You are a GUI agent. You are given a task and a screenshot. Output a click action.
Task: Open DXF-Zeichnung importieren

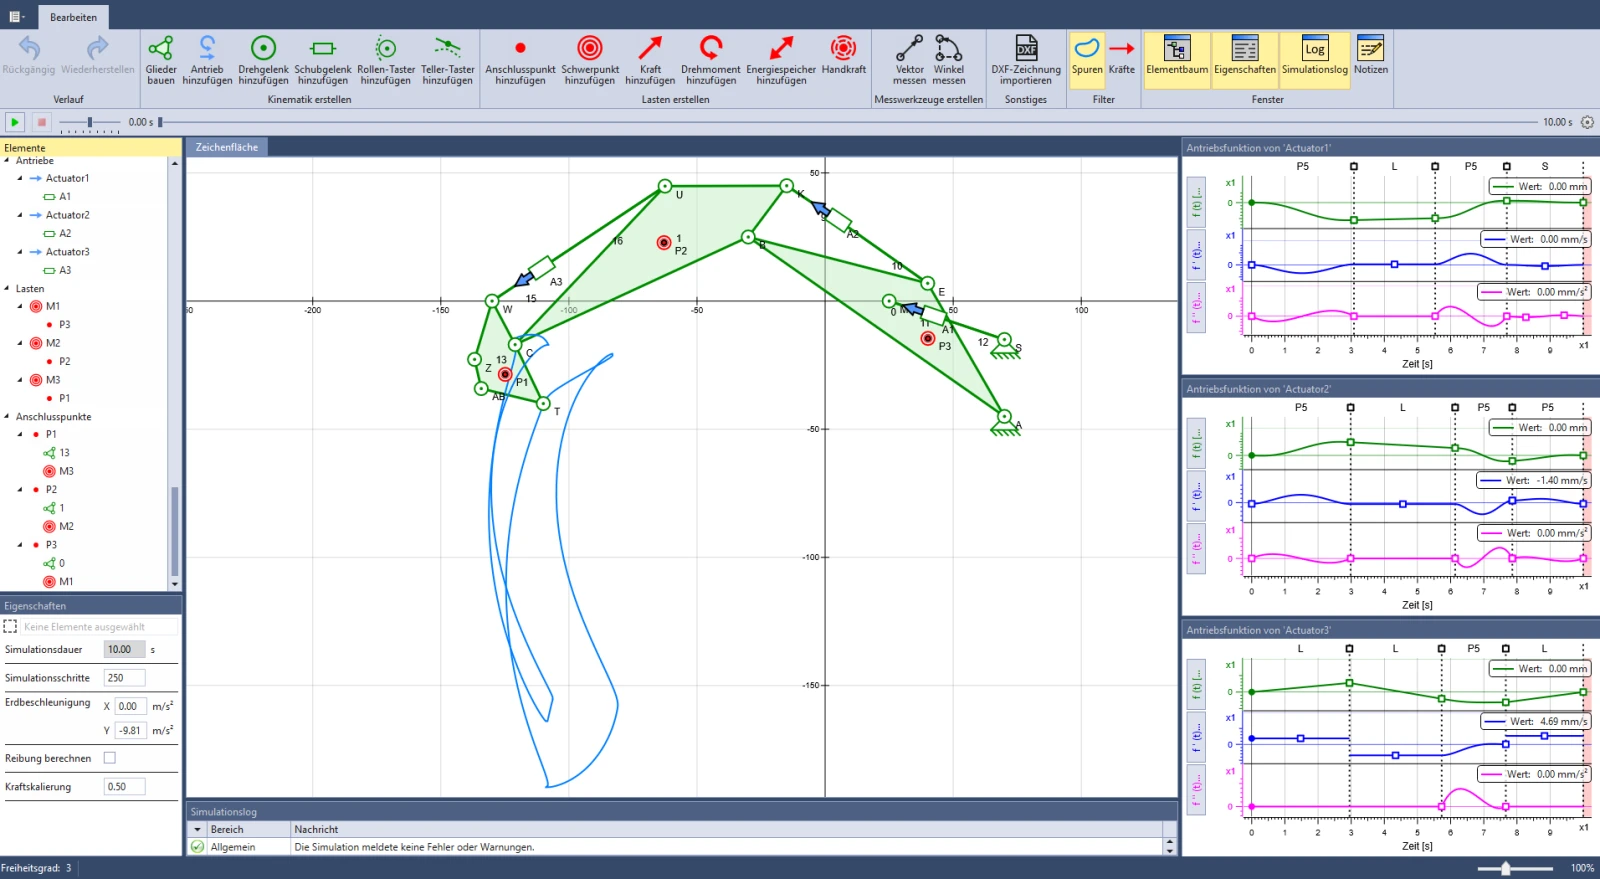pos(1026,60)
